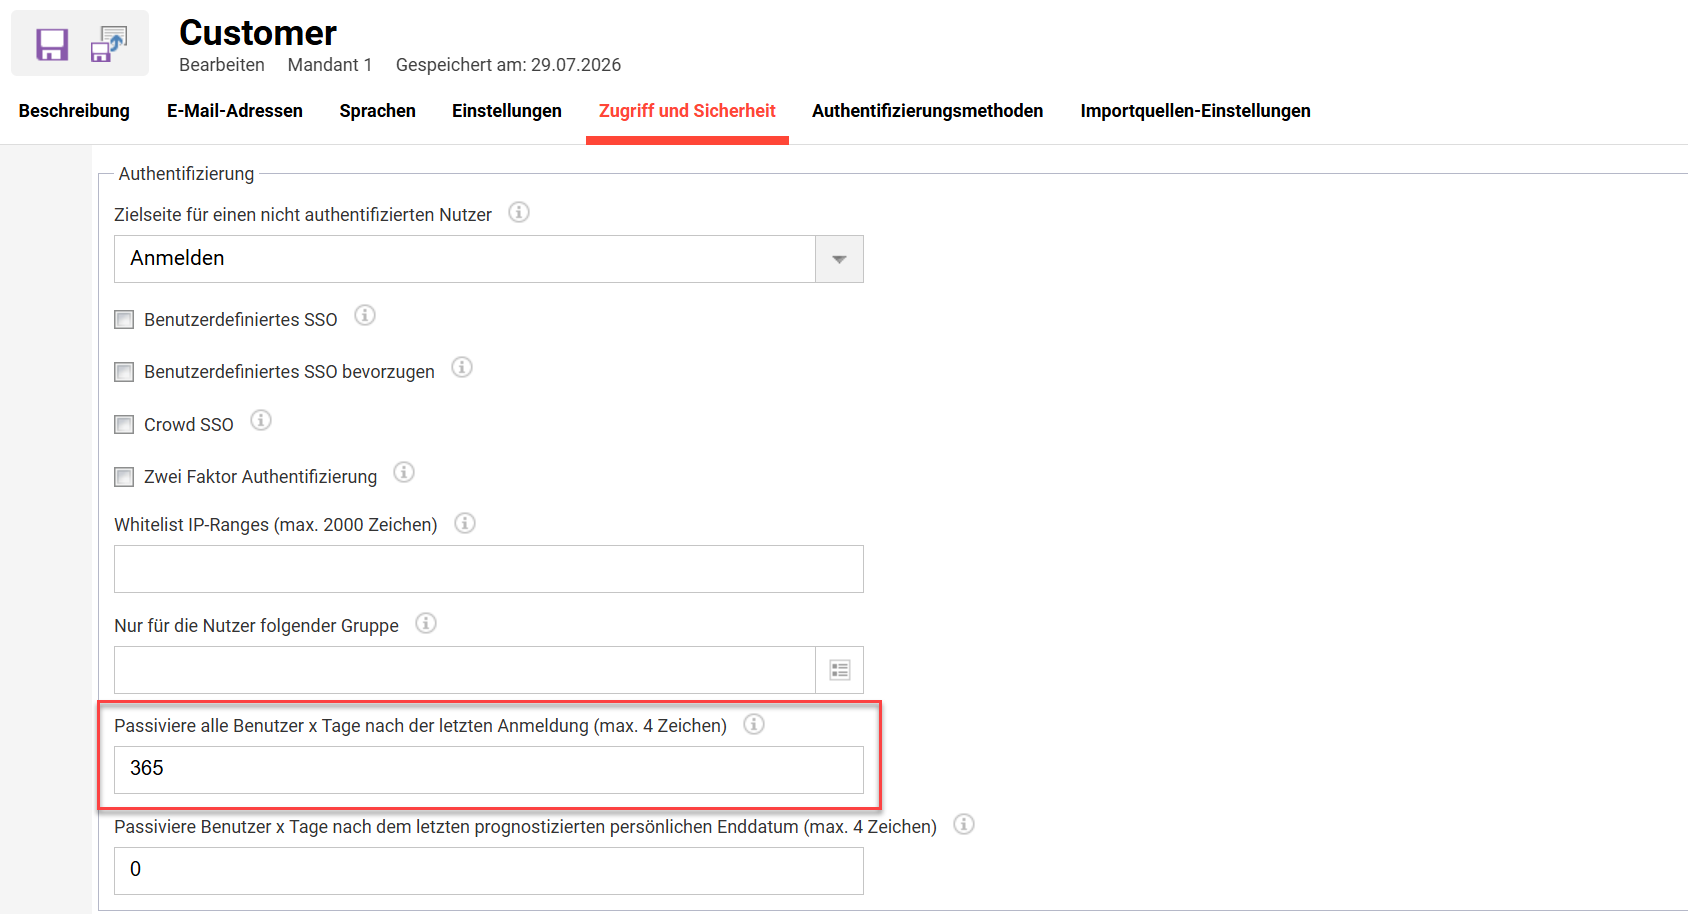Open the E-Mail-Adressen tab

235,111
